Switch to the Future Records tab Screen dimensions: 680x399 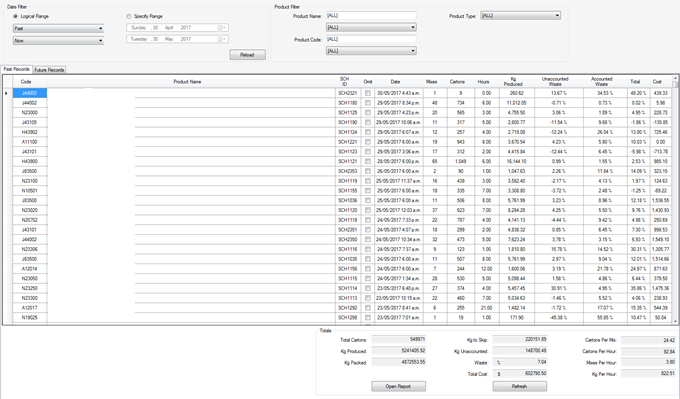coord(49,70)
